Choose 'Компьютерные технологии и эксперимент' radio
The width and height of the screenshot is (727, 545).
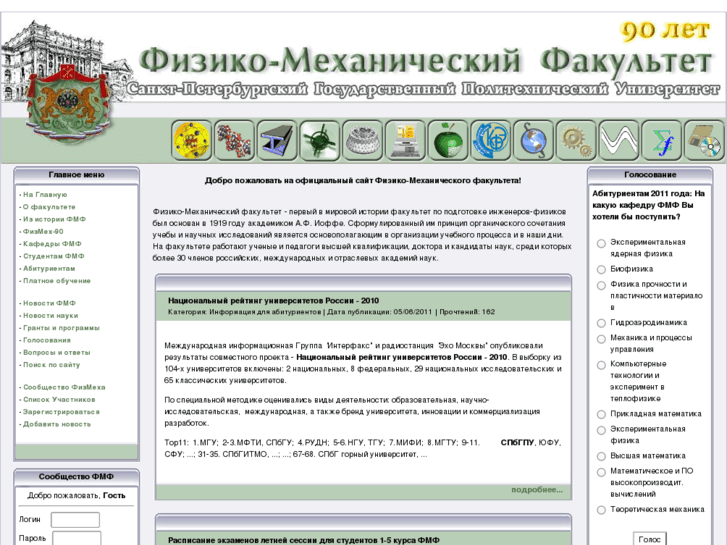(601, 365)
